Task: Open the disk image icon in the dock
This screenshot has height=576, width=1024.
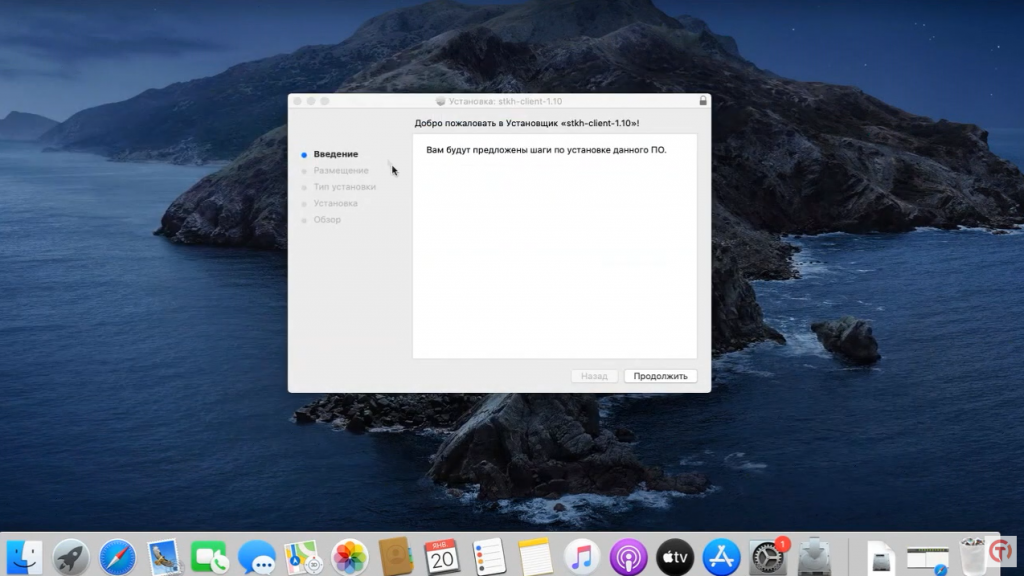Action: tap(880, 558)
